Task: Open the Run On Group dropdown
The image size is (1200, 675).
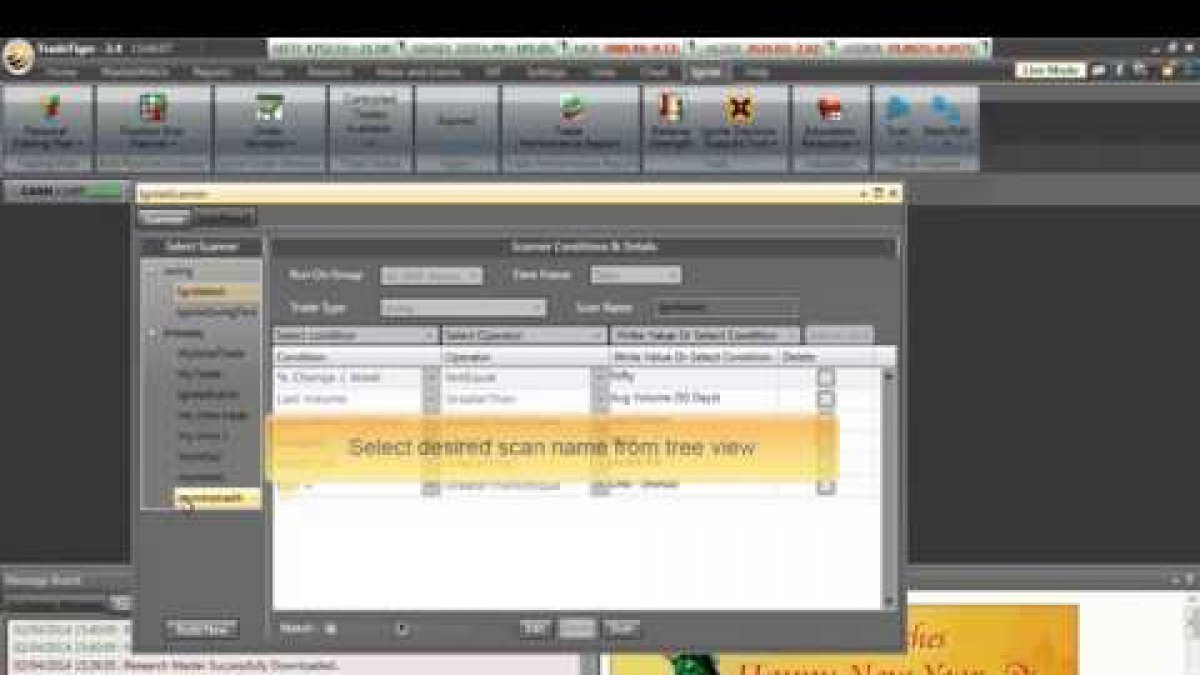Action: point(431,275)
